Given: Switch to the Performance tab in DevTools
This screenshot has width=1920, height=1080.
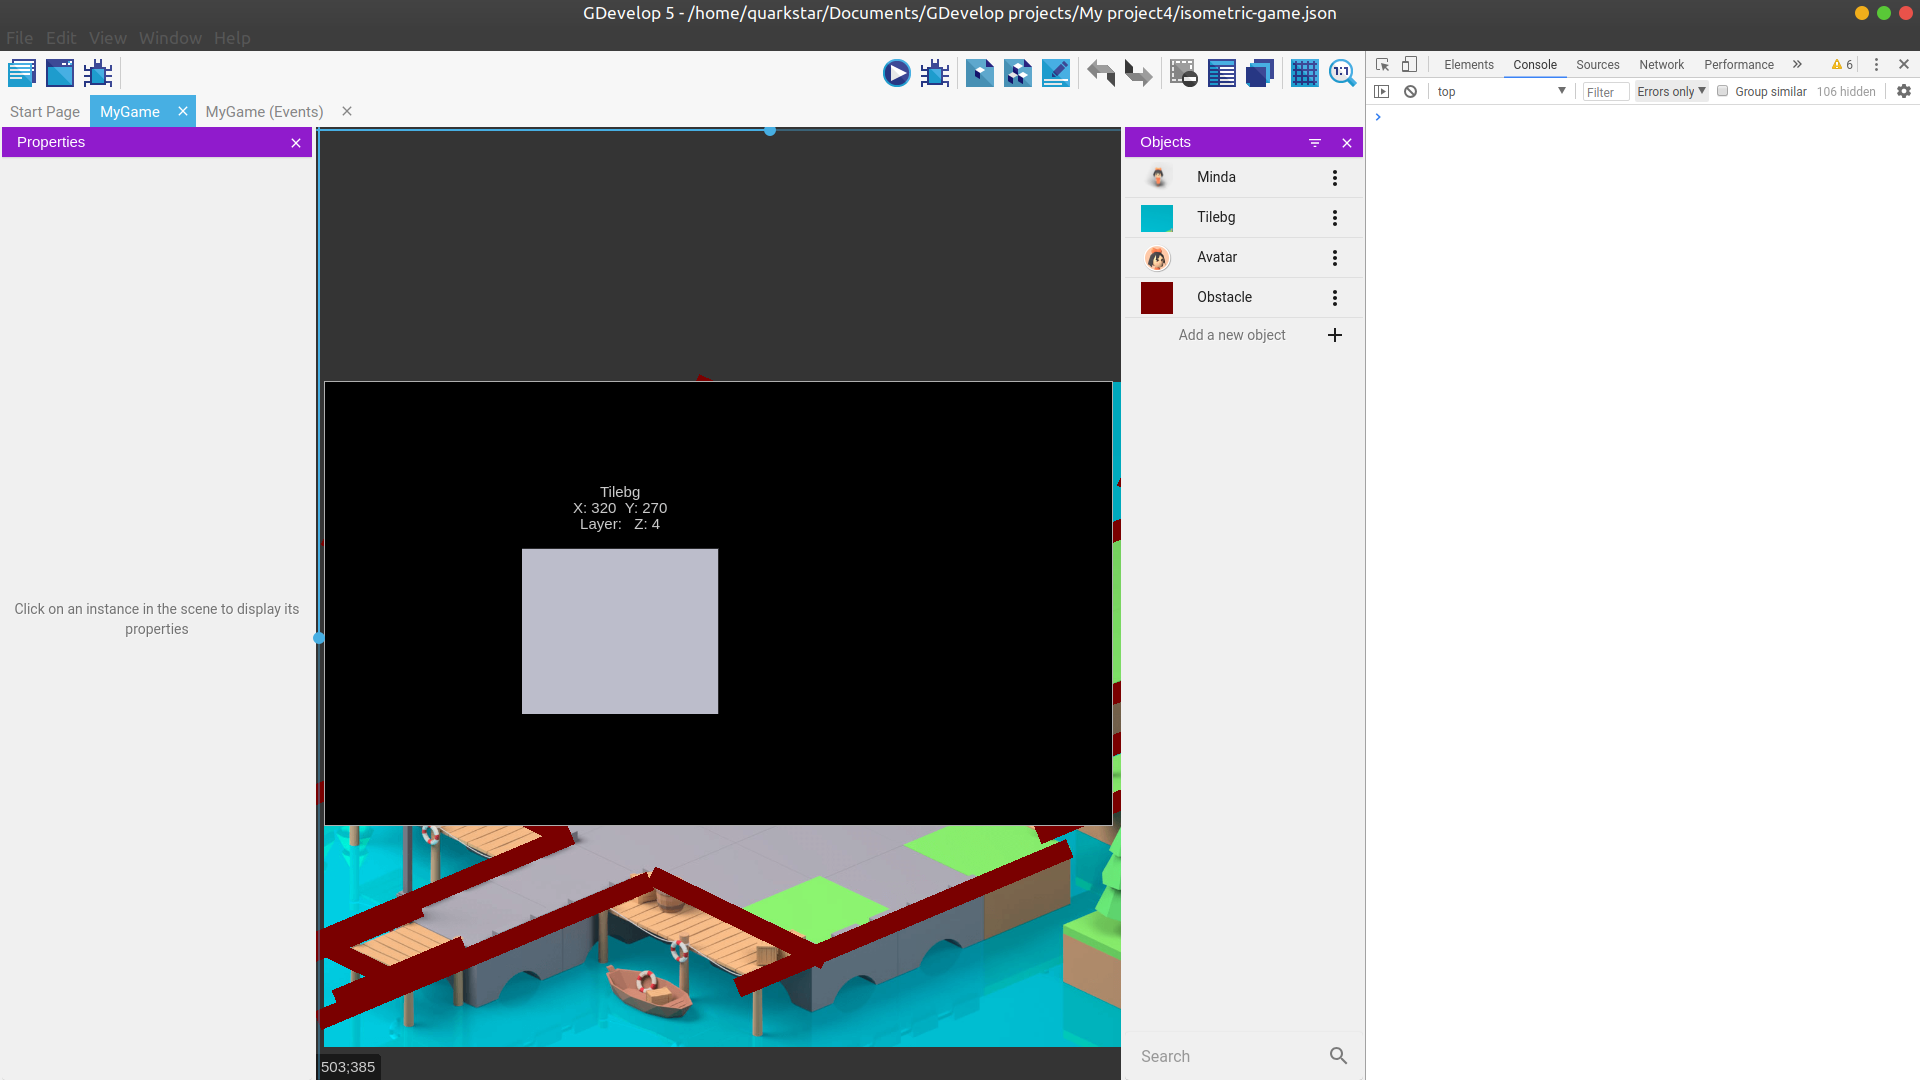Looking at the screenshot, I should [x=1739, y=64].
